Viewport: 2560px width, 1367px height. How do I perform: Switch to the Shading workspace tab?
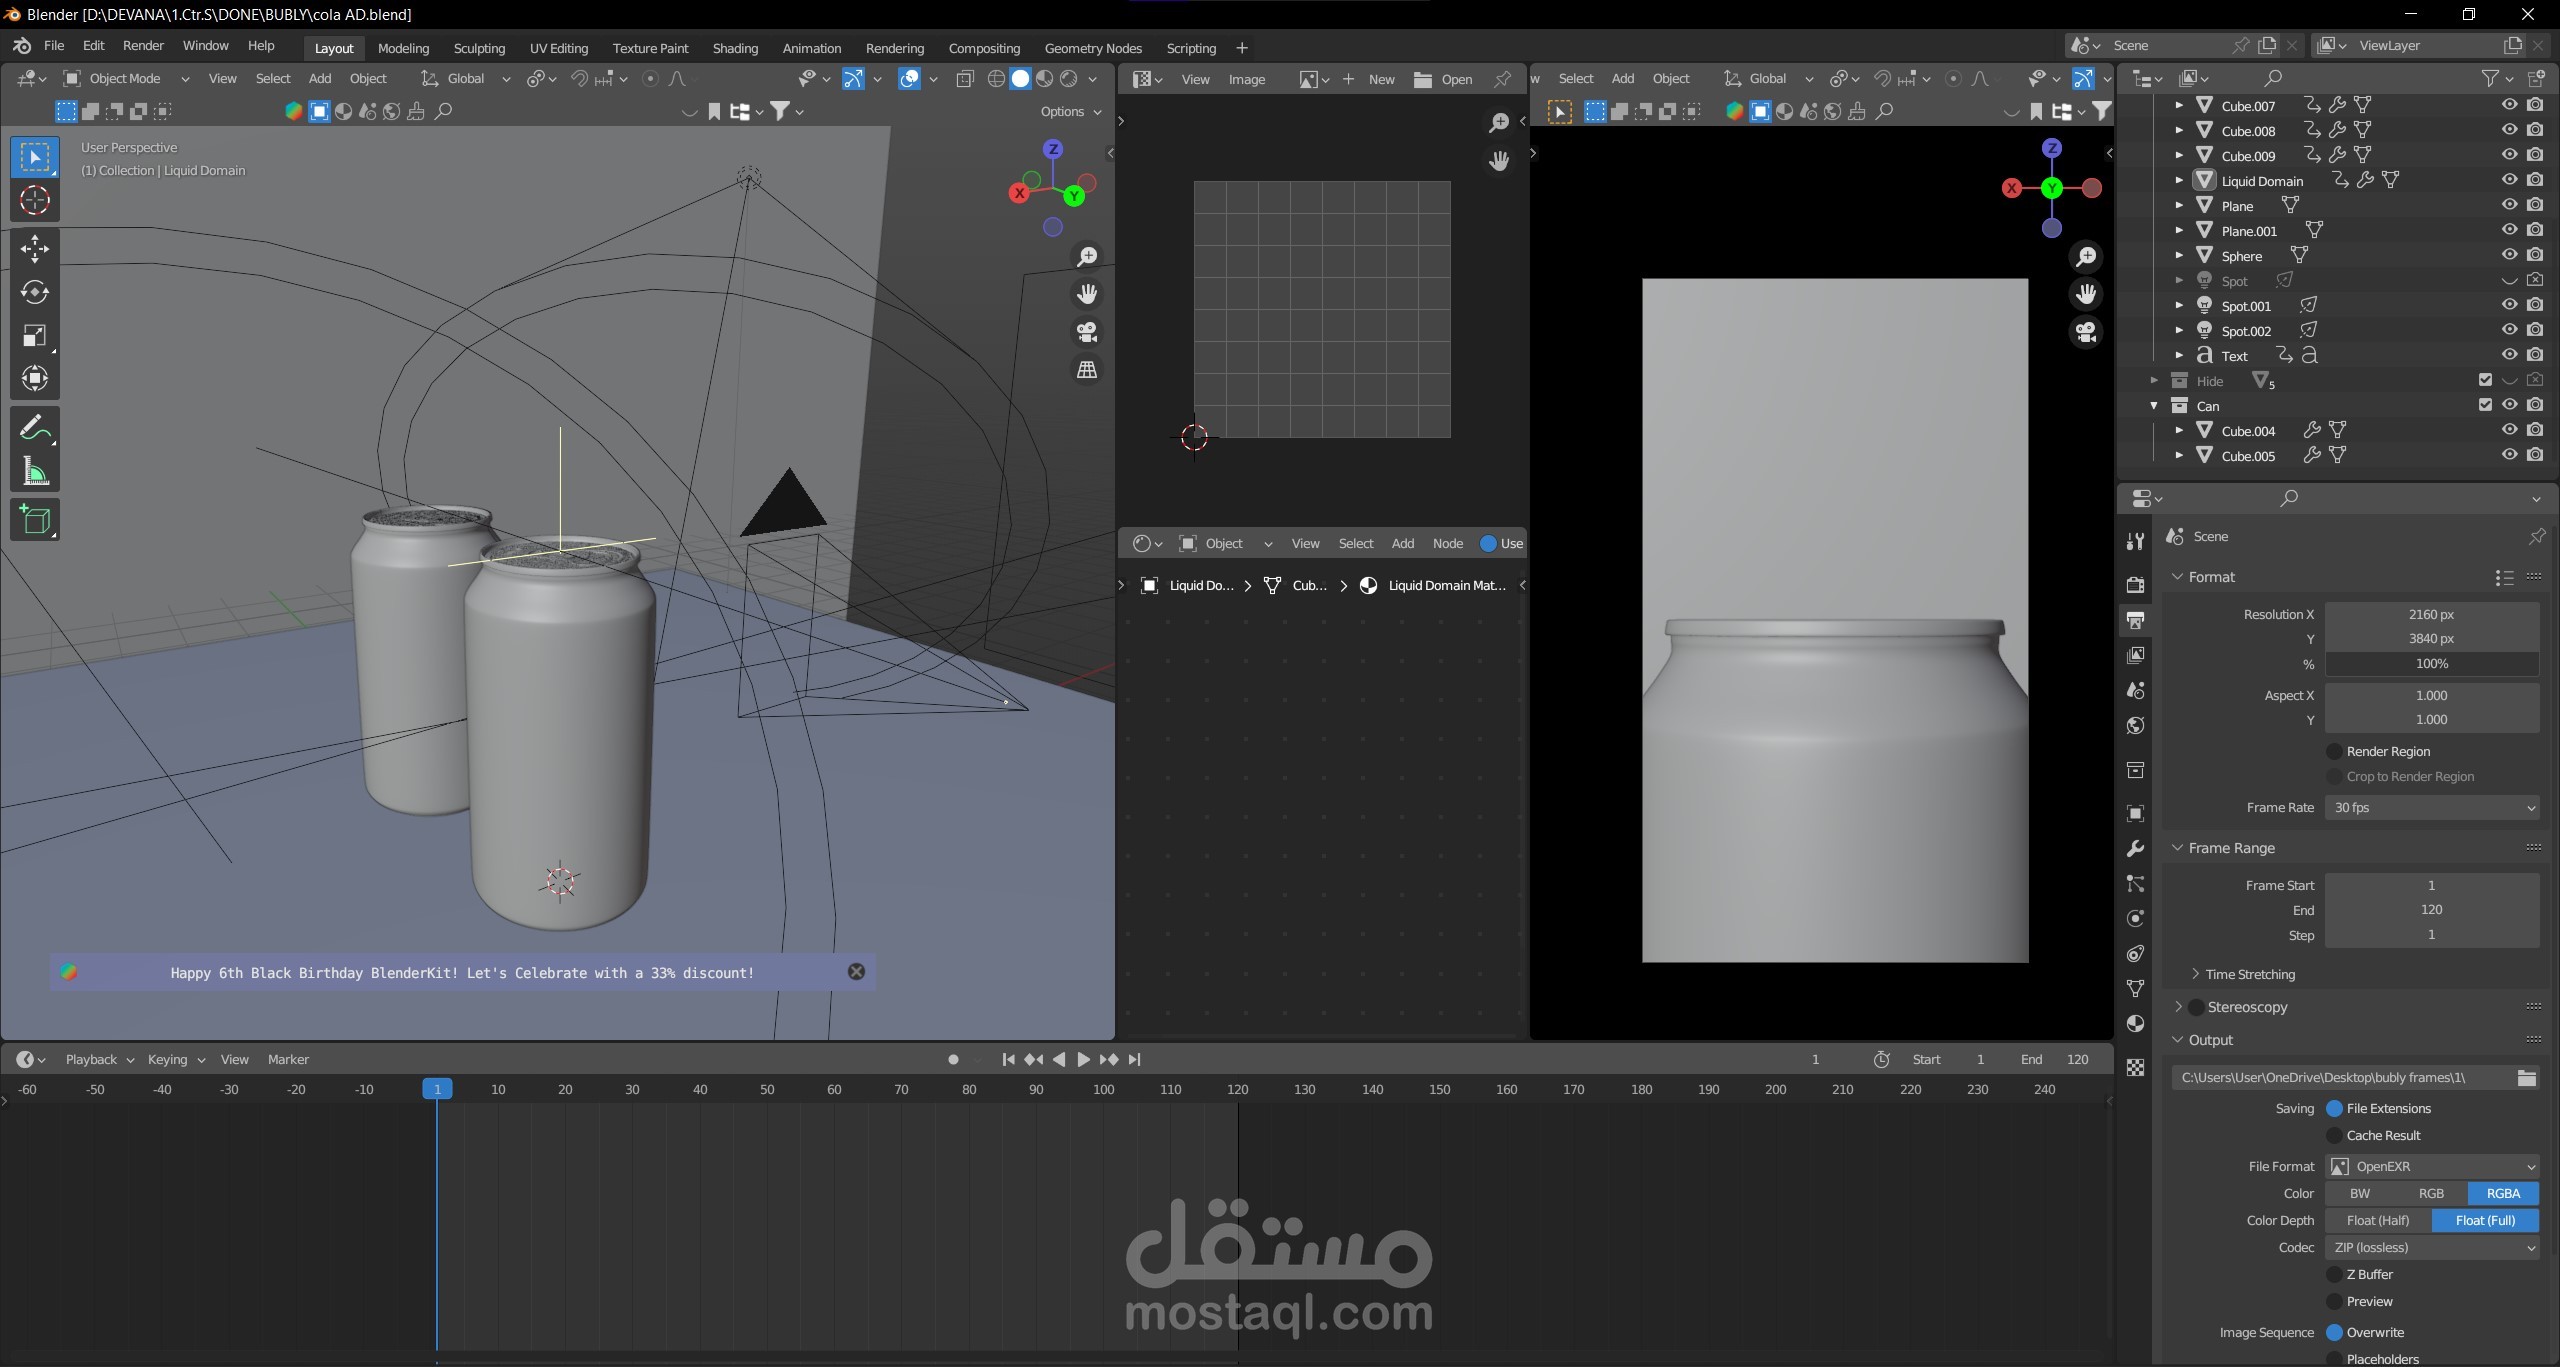click(735, 48)
